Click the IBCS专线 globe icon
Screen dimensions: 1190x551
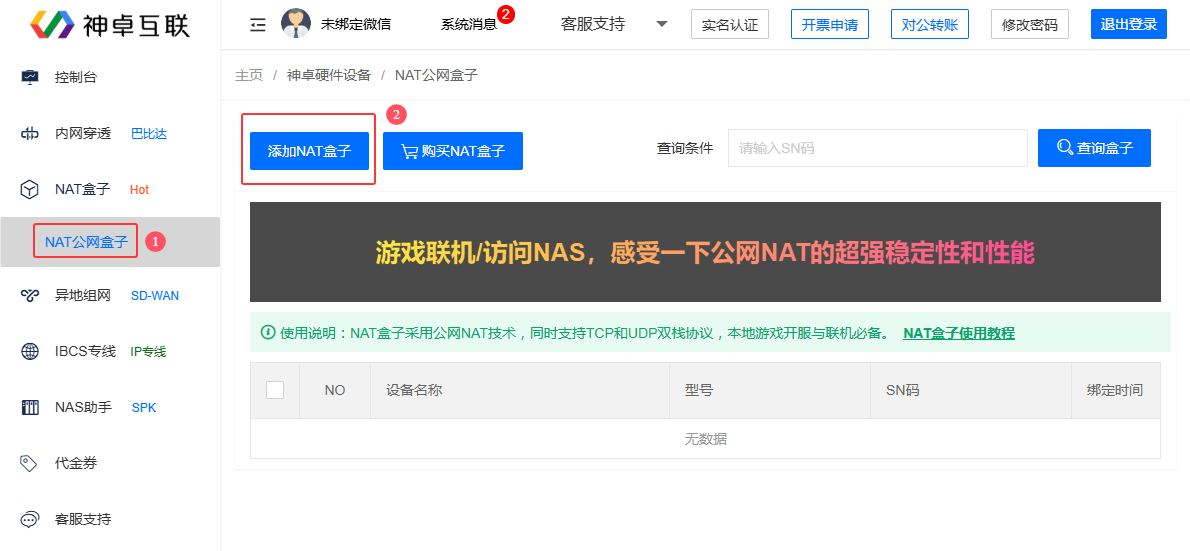click(x=30, y=351)
